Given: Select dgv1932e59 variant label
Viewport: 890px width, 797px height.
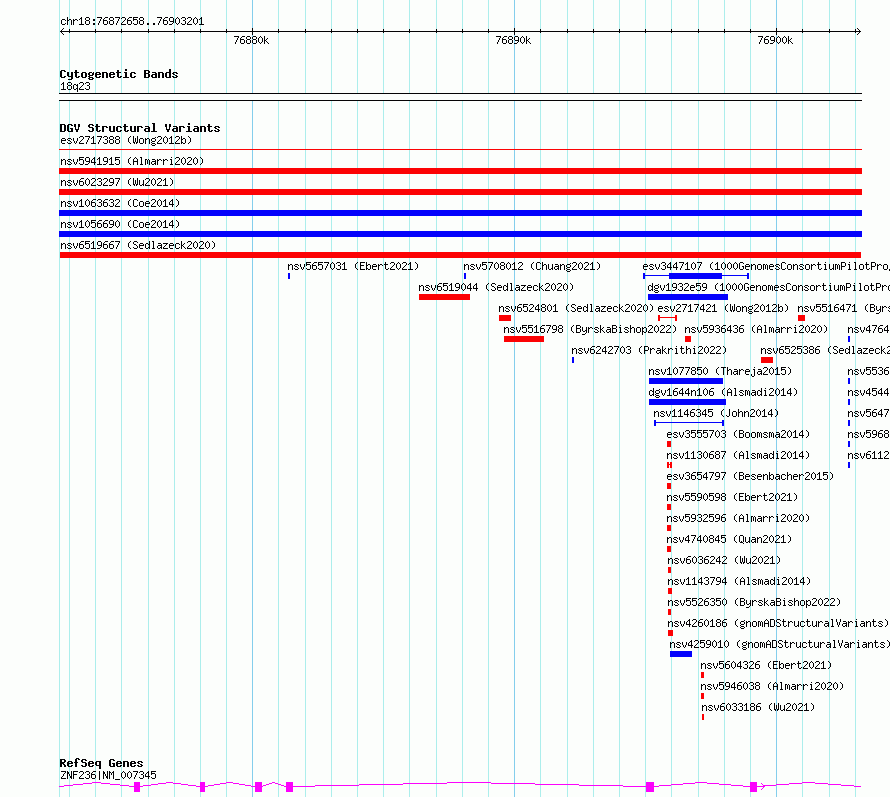Looking at the screenshot, I should click(769, 287).
